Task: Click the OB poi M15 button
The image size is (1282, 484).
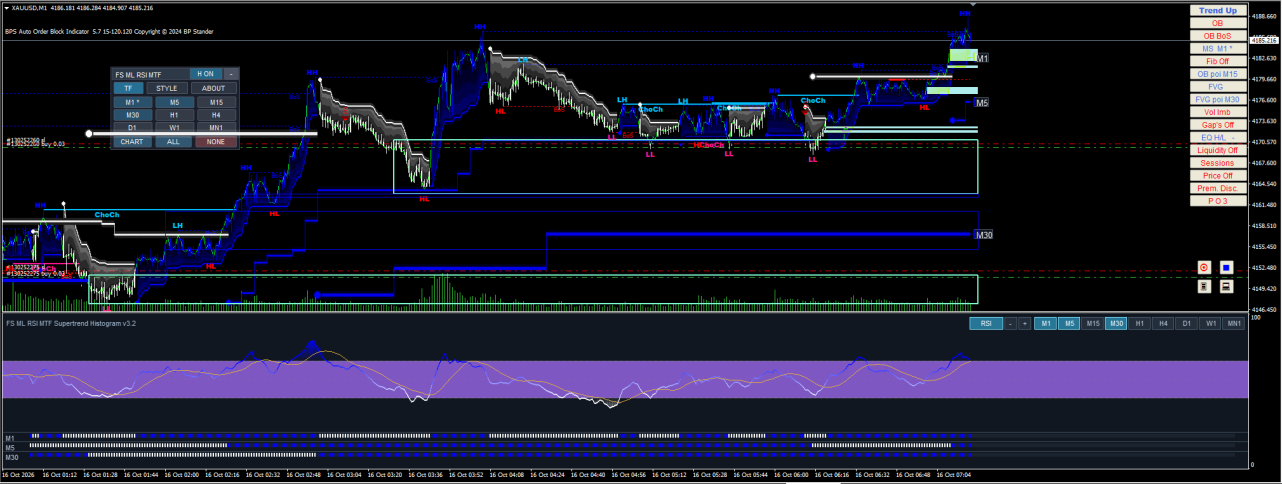Action: click(x=1217, y=74)
